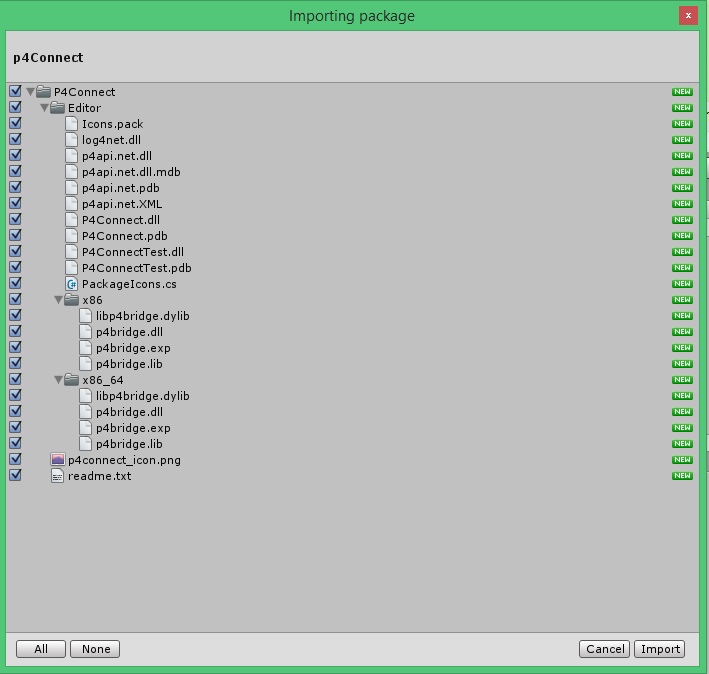Select the p4api.net.XML file name
The height and width of the screenshot is (674, 709).
122,204
